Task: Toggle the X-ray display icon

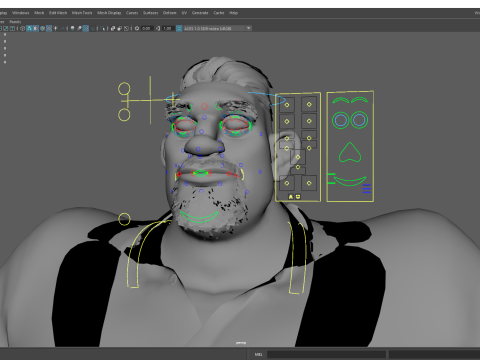Action: tap(113, 28)
